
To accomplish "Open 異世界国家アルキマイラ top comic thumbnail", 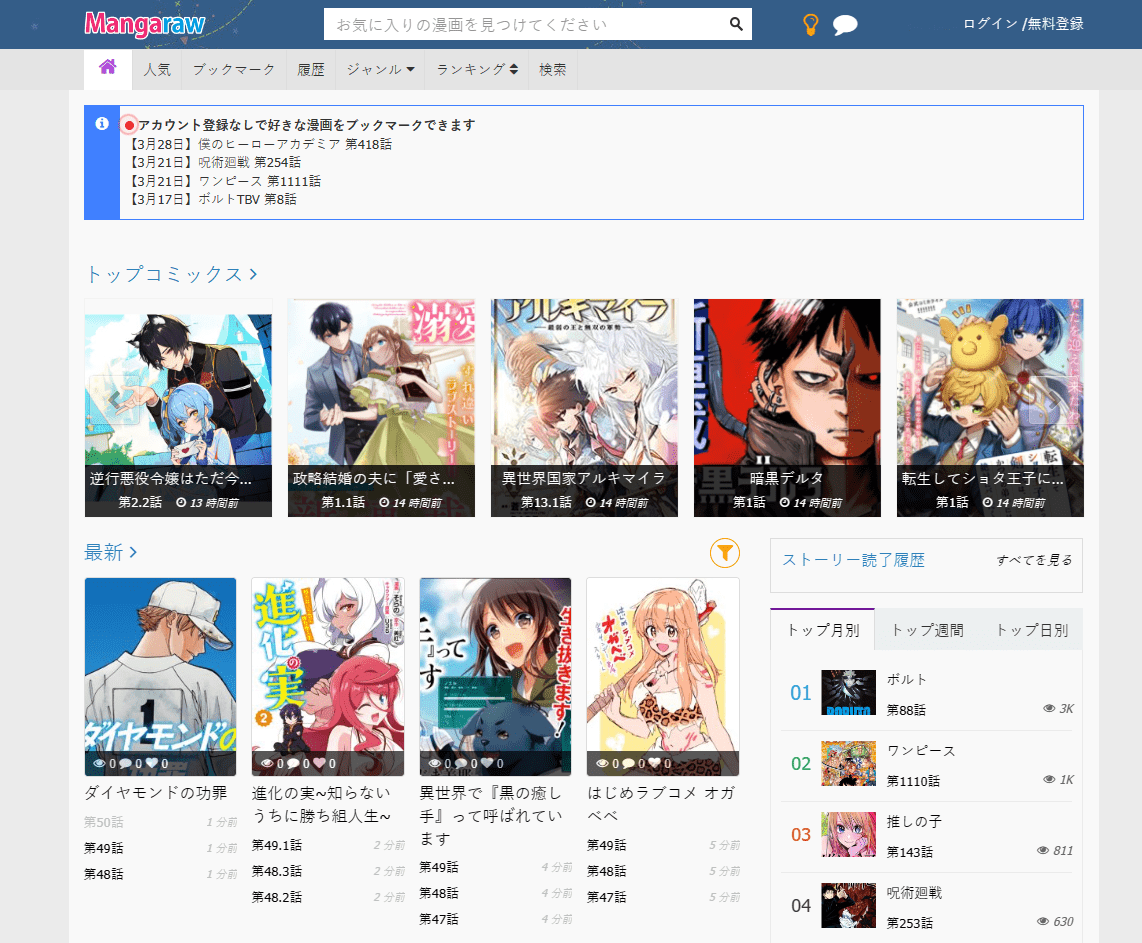I will tap(584, 408).
